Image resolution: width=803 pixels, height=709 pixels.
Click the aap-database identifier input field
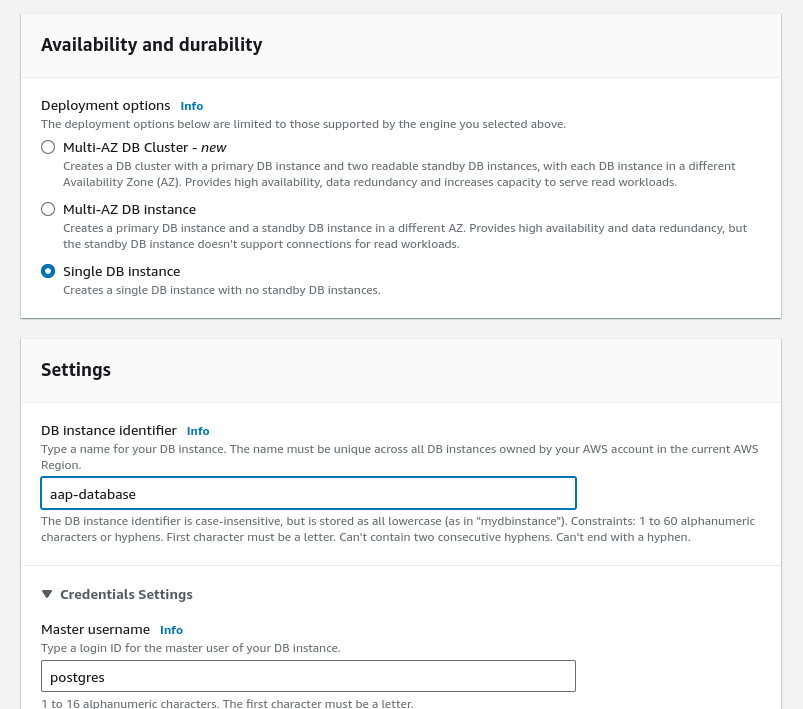308,493
